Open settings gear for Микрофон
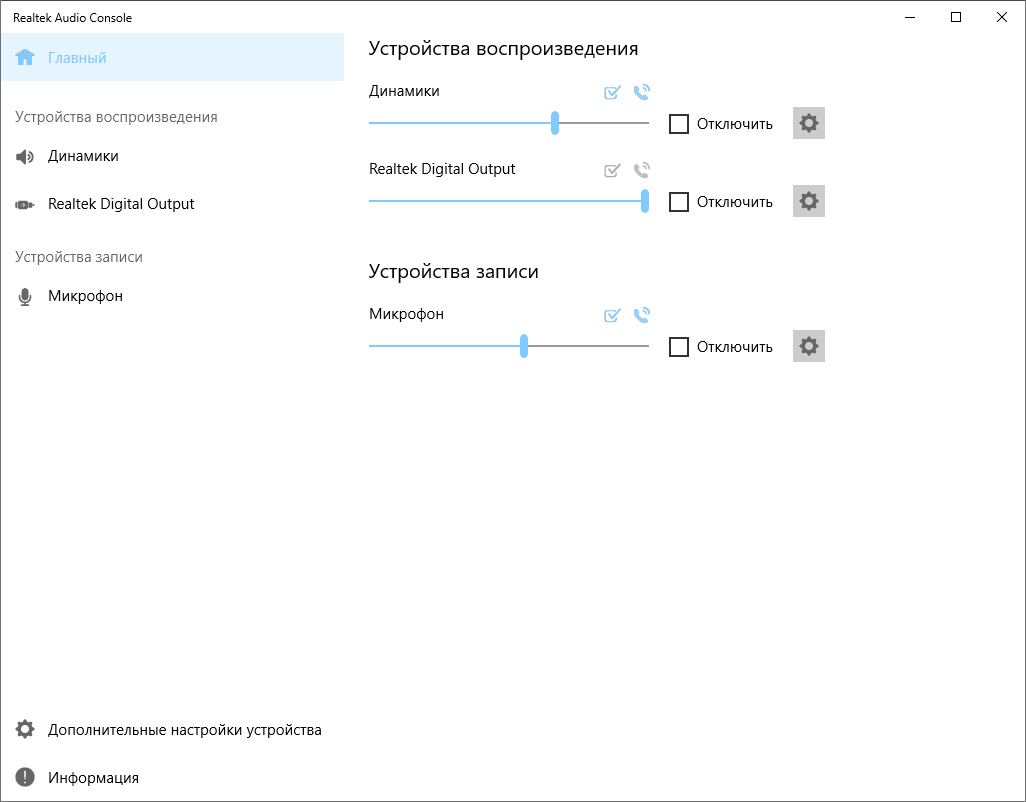Image resolution: width=1026 pixels, height=802 pixels. tap(809, 347)
